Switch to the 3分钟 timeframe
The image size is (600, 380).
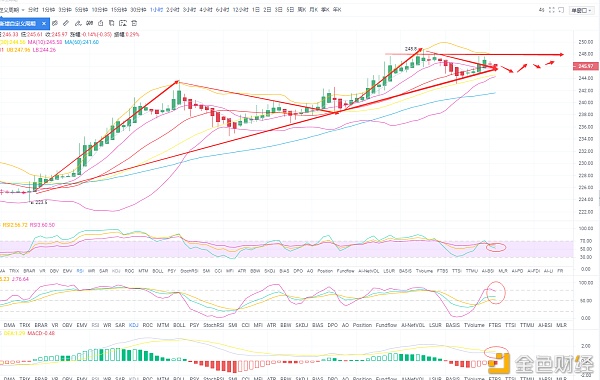click(x=65, y=10)
